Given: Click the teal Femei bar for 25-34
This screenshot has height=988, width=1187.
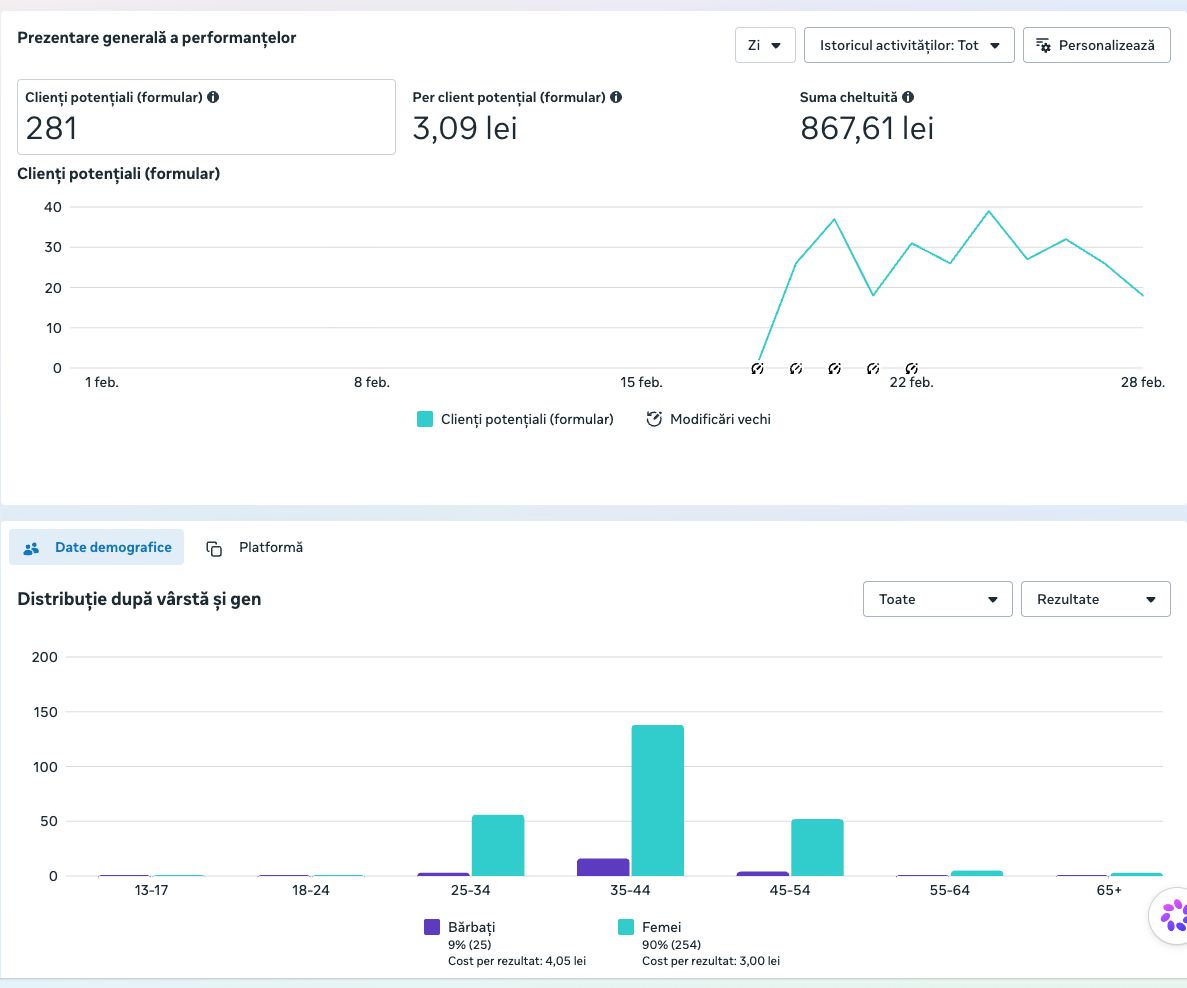Looking at the screenshot, I should pyautogui.click(x=498, y=846).
